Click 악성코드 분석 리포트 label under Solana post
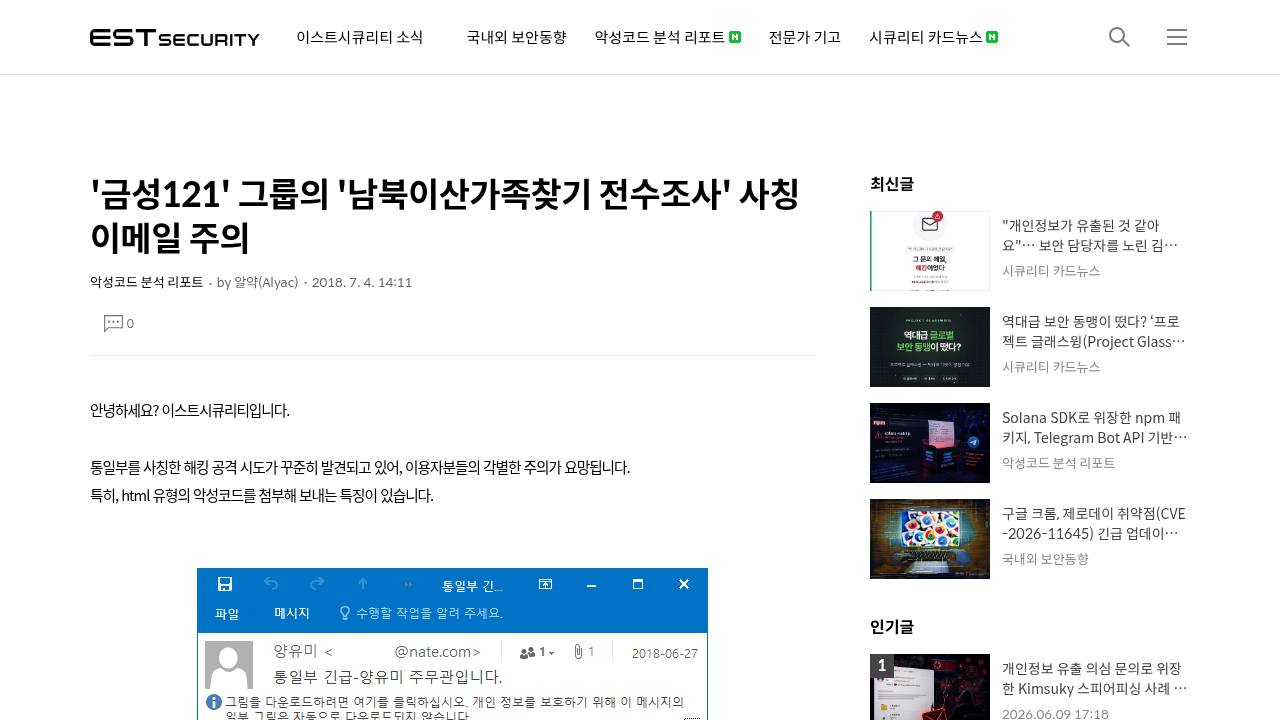The height and width of the screenshot is (720, 1280). pos(1058,463)
